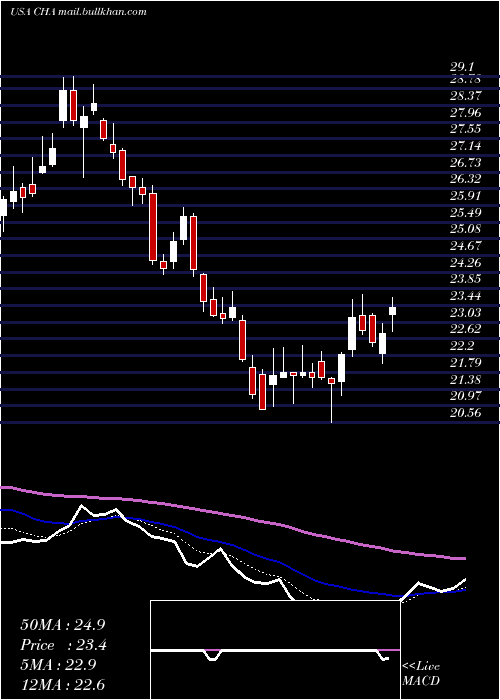Image resolution: width=500 pixels, height=700 pixels.
Task: Click the Price : 23.4 readout
Action: (63, 645)
